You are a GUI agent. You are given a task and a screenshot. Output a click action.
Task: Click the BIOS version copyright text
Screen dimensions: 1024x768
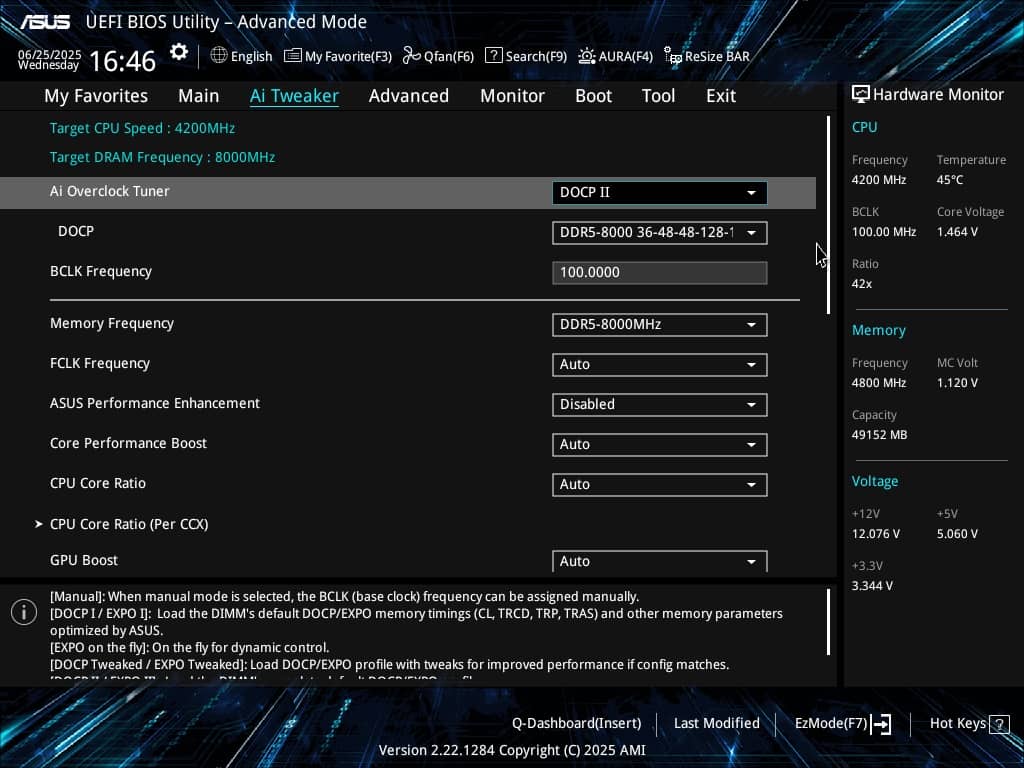coord(512,750)
